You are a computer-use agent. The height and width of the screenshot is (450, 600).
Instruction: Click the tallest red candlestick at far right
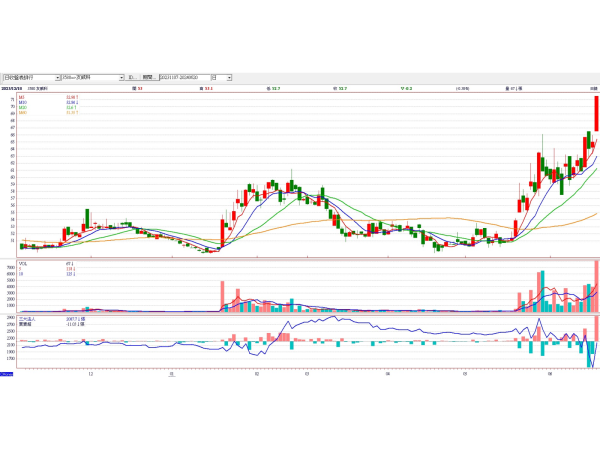pyautogui.click(x=596, y=113)
